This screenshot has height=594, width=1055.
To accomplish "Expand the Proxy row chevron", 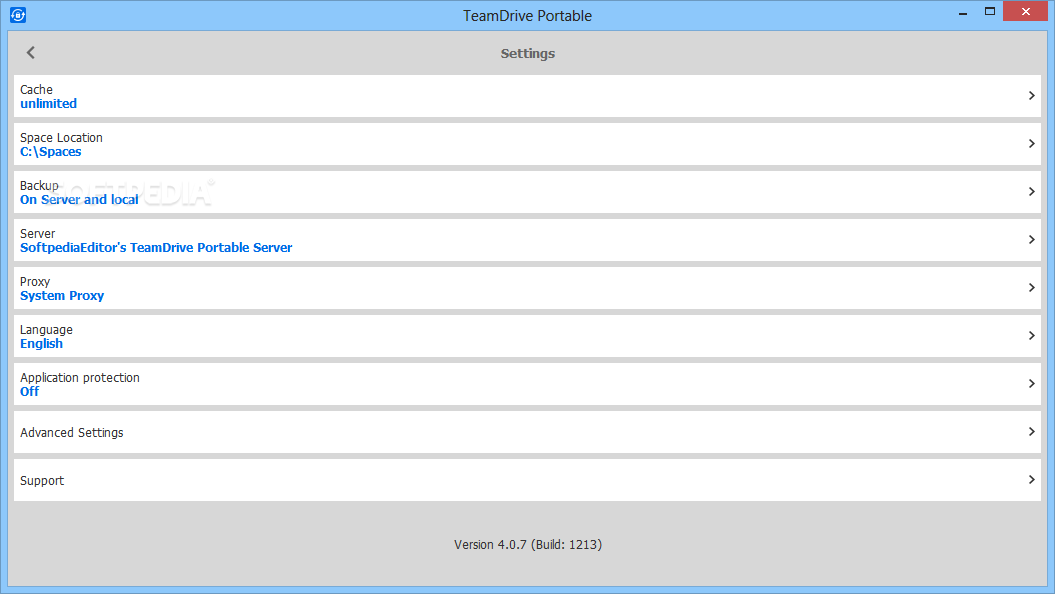I will point(1031,287).
